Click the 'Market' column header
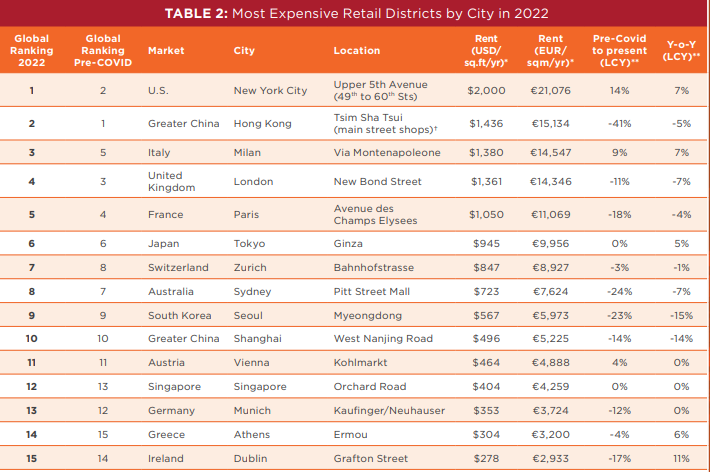This screenshot has height=472, width=710. (x=166, y=50)
